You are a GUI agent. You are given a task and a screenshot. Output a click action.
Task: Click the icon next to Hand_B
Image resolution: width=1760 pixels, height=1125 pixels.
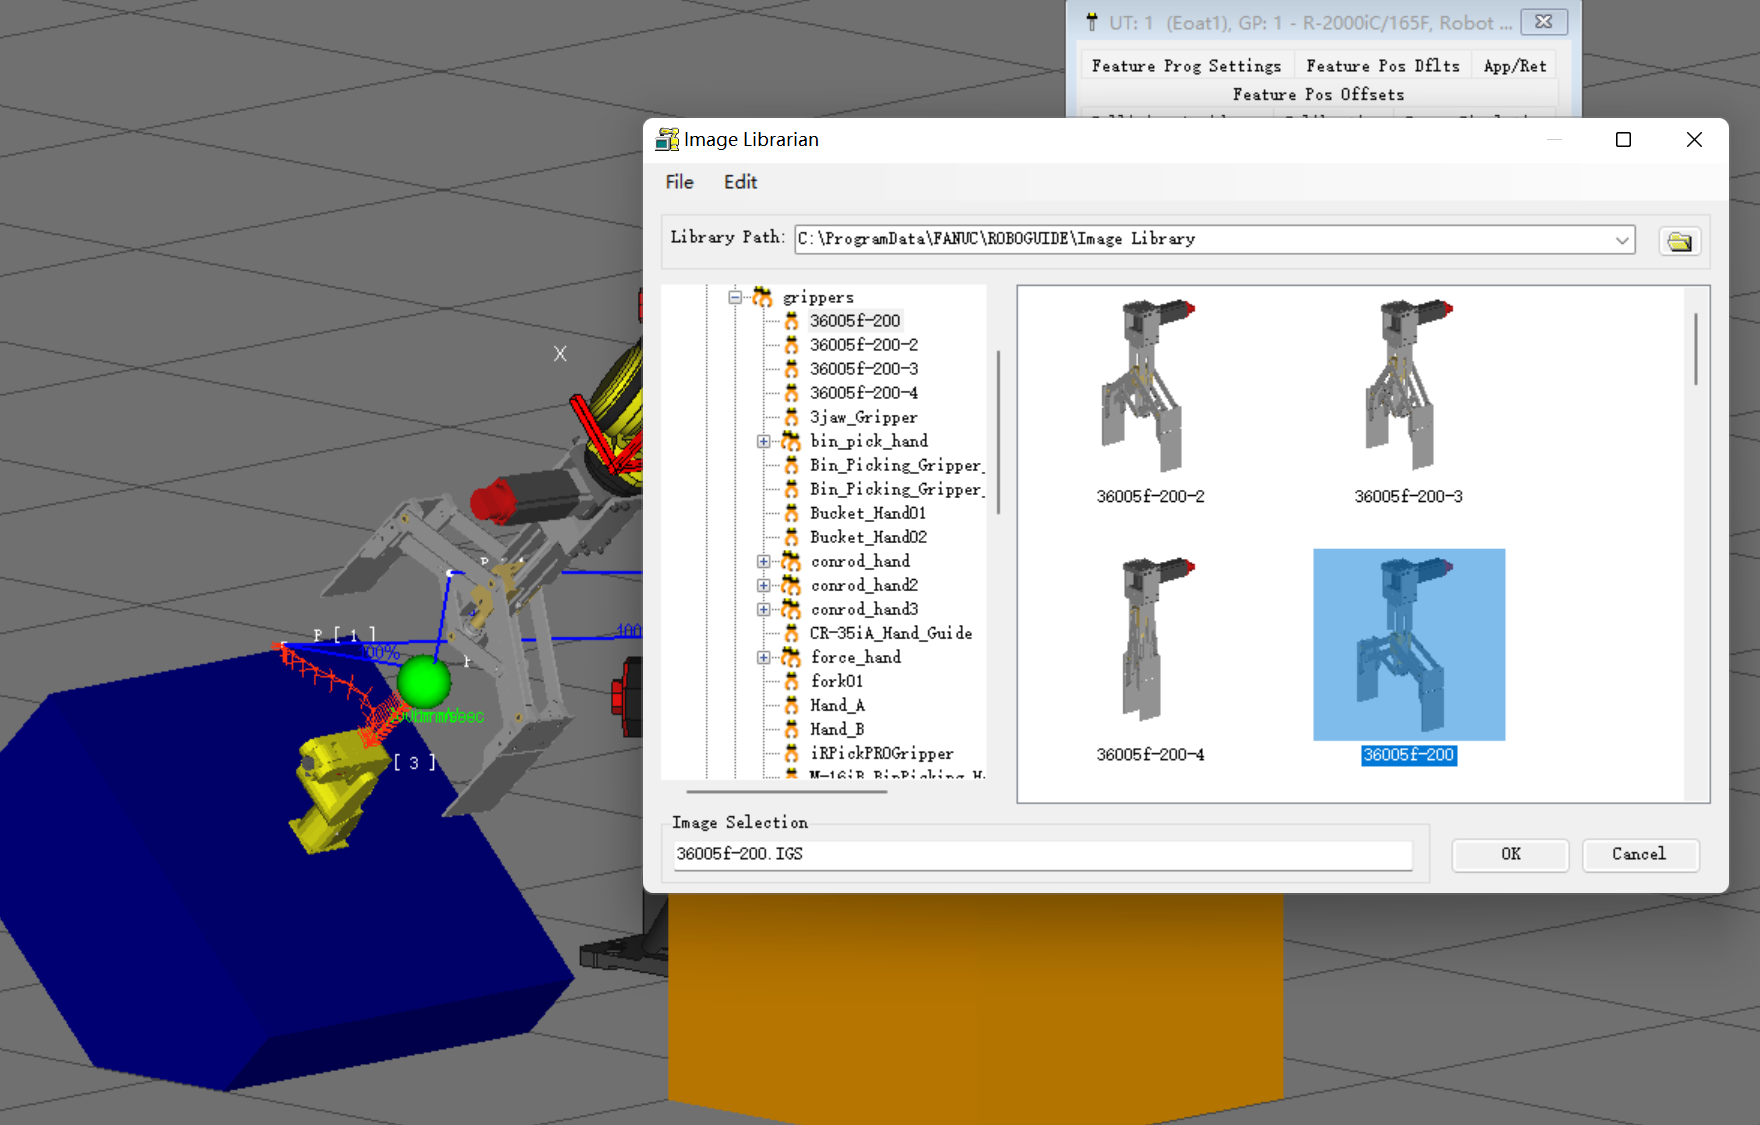[791, 729]
